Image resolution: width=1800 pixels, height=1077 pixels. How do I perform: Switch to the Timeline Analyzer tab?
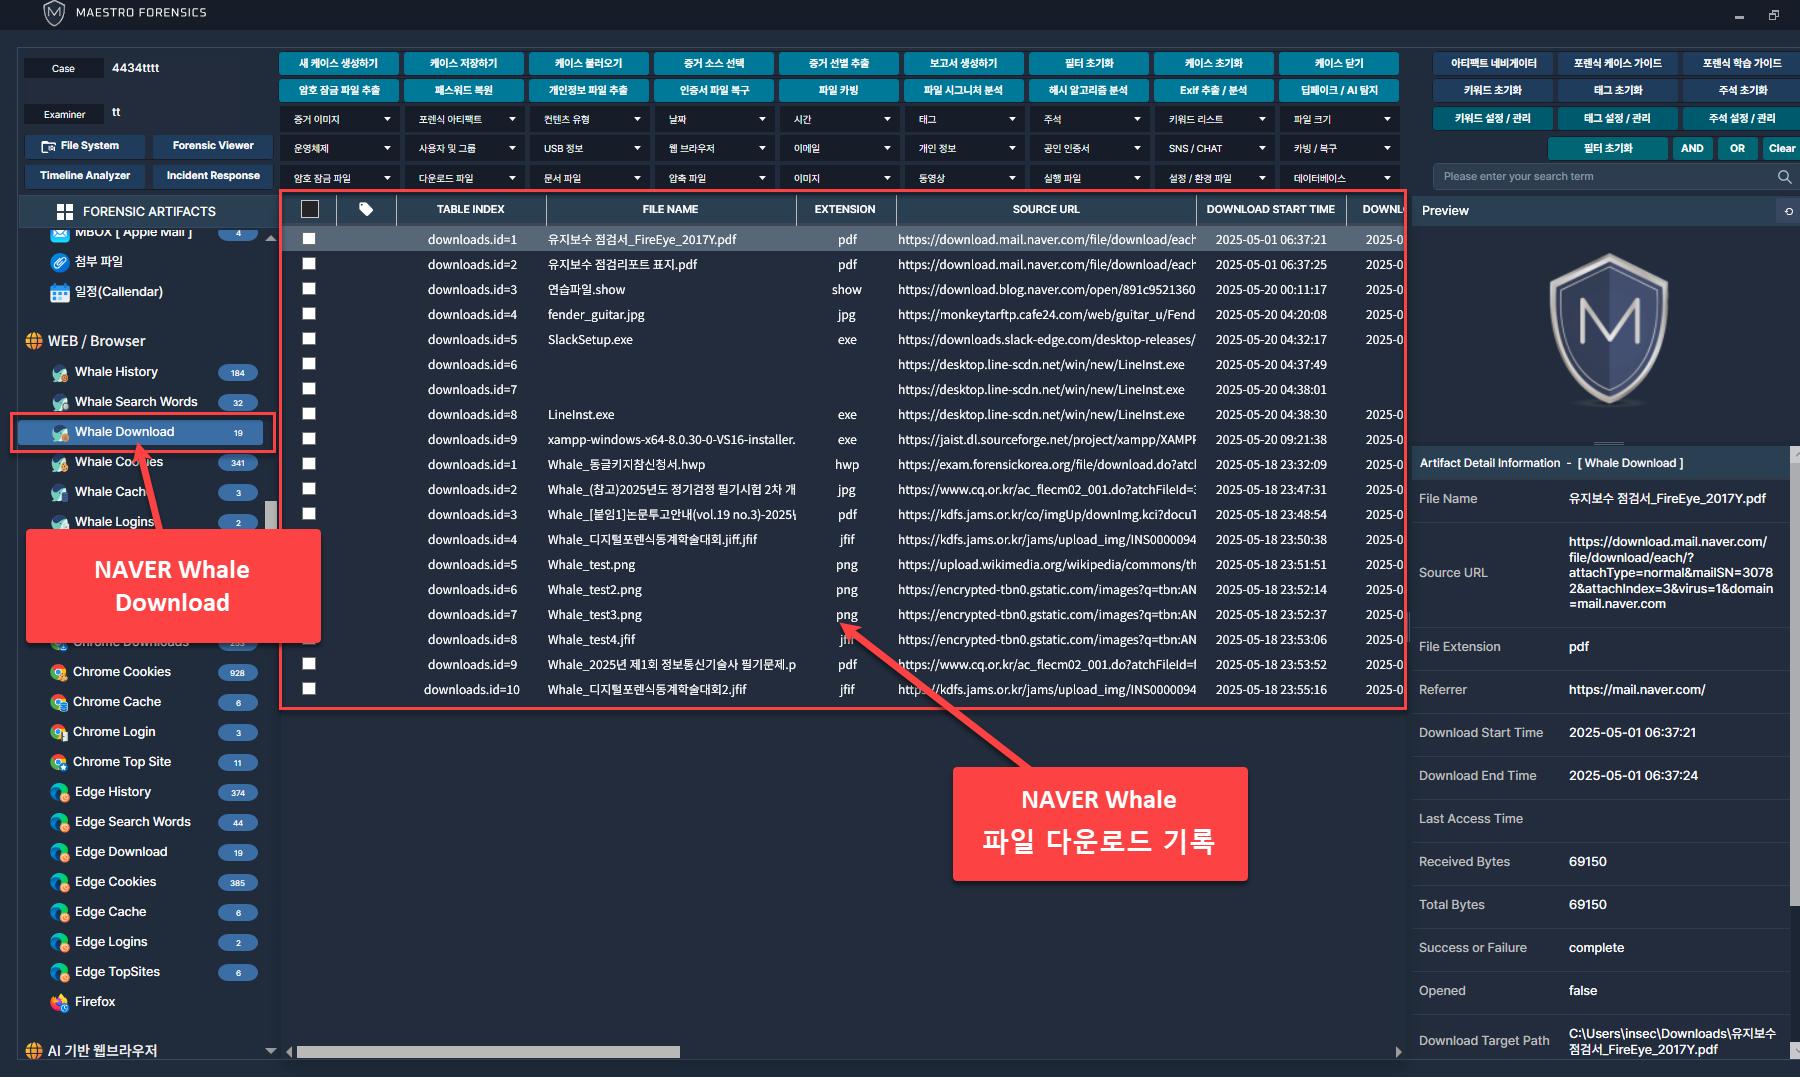click(85, 176)
